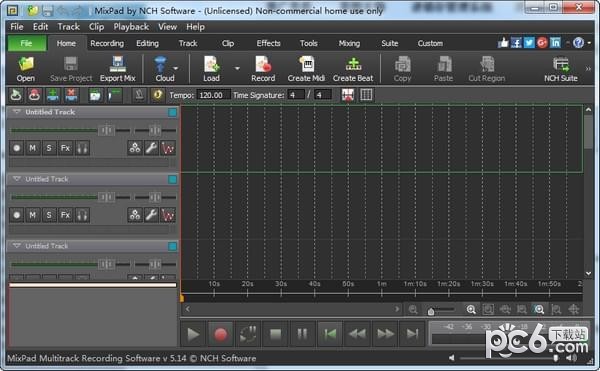Switch to the Mixing ribbon tab

pyautogui.click(x=349, y=43)
